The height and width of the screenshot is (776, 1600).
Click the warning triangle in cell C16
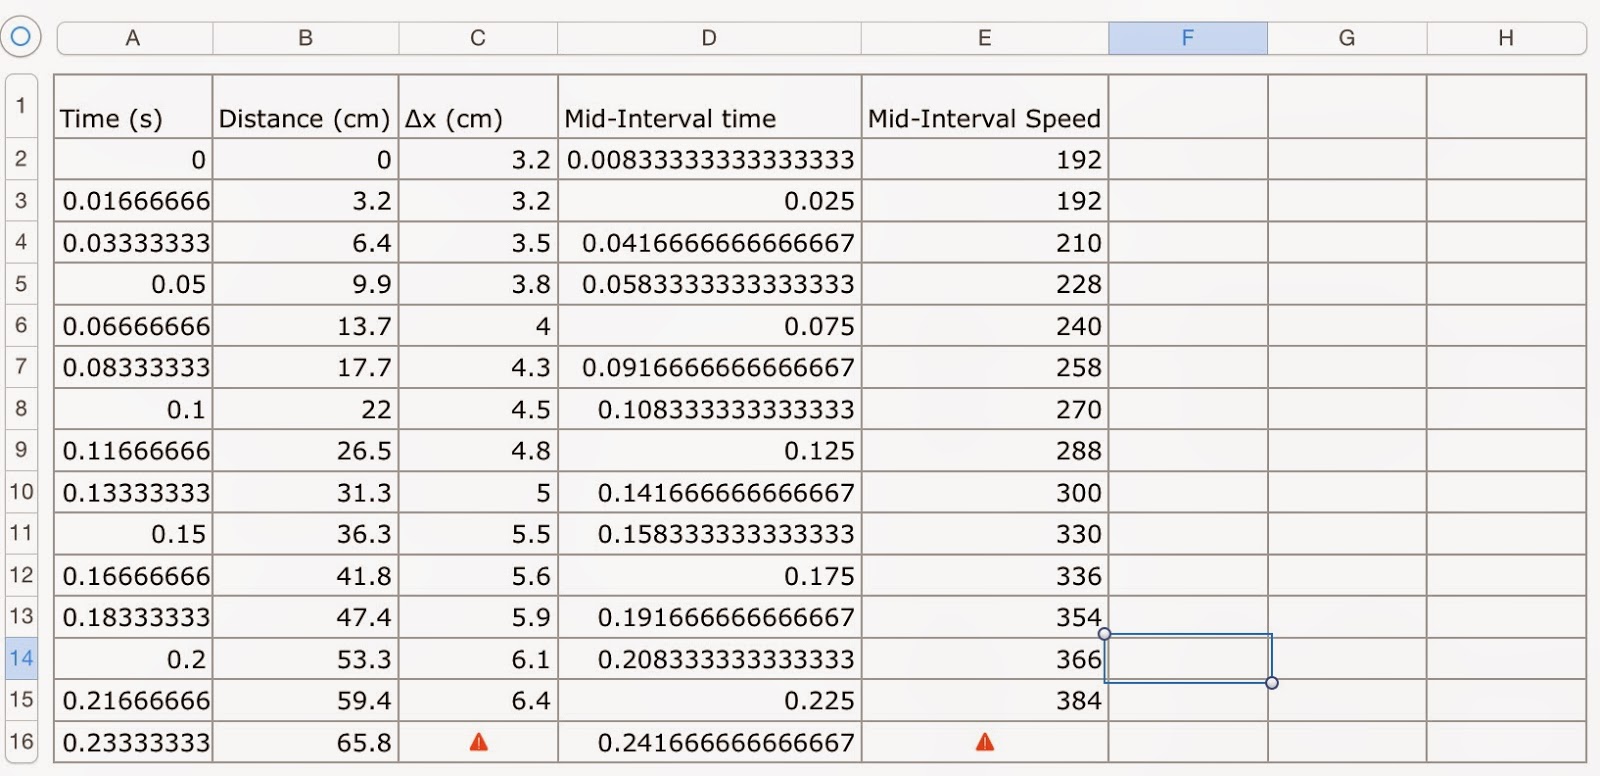[x=478, y=742]
